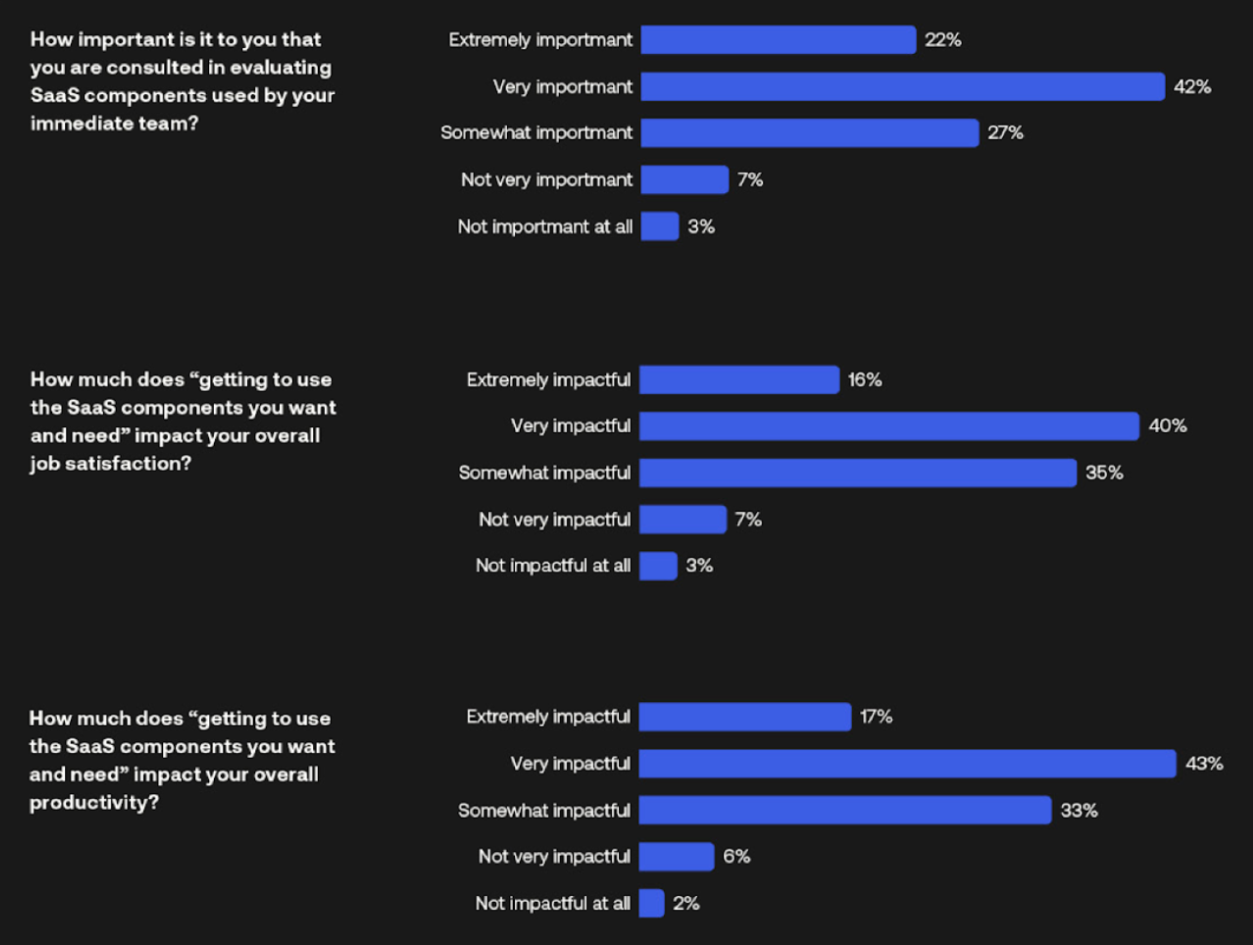Click the 43% percentage value
The width and height of the screenshot is (1253, 945).
click(x=1204, y=764)
